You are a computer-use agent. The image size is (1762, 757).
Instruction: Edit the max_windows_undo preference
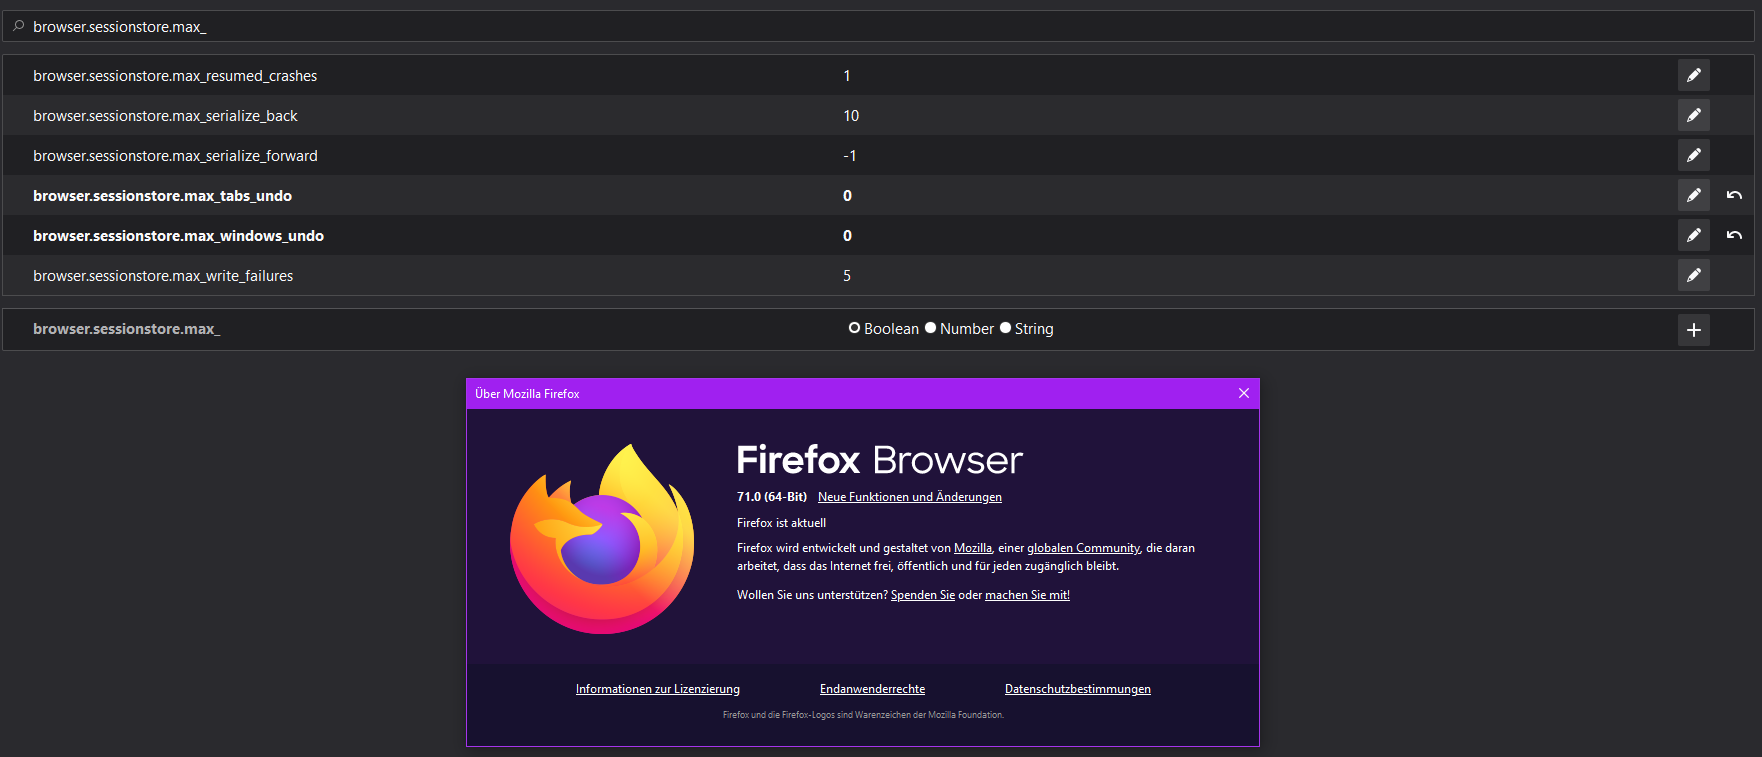click(1693, 235)
